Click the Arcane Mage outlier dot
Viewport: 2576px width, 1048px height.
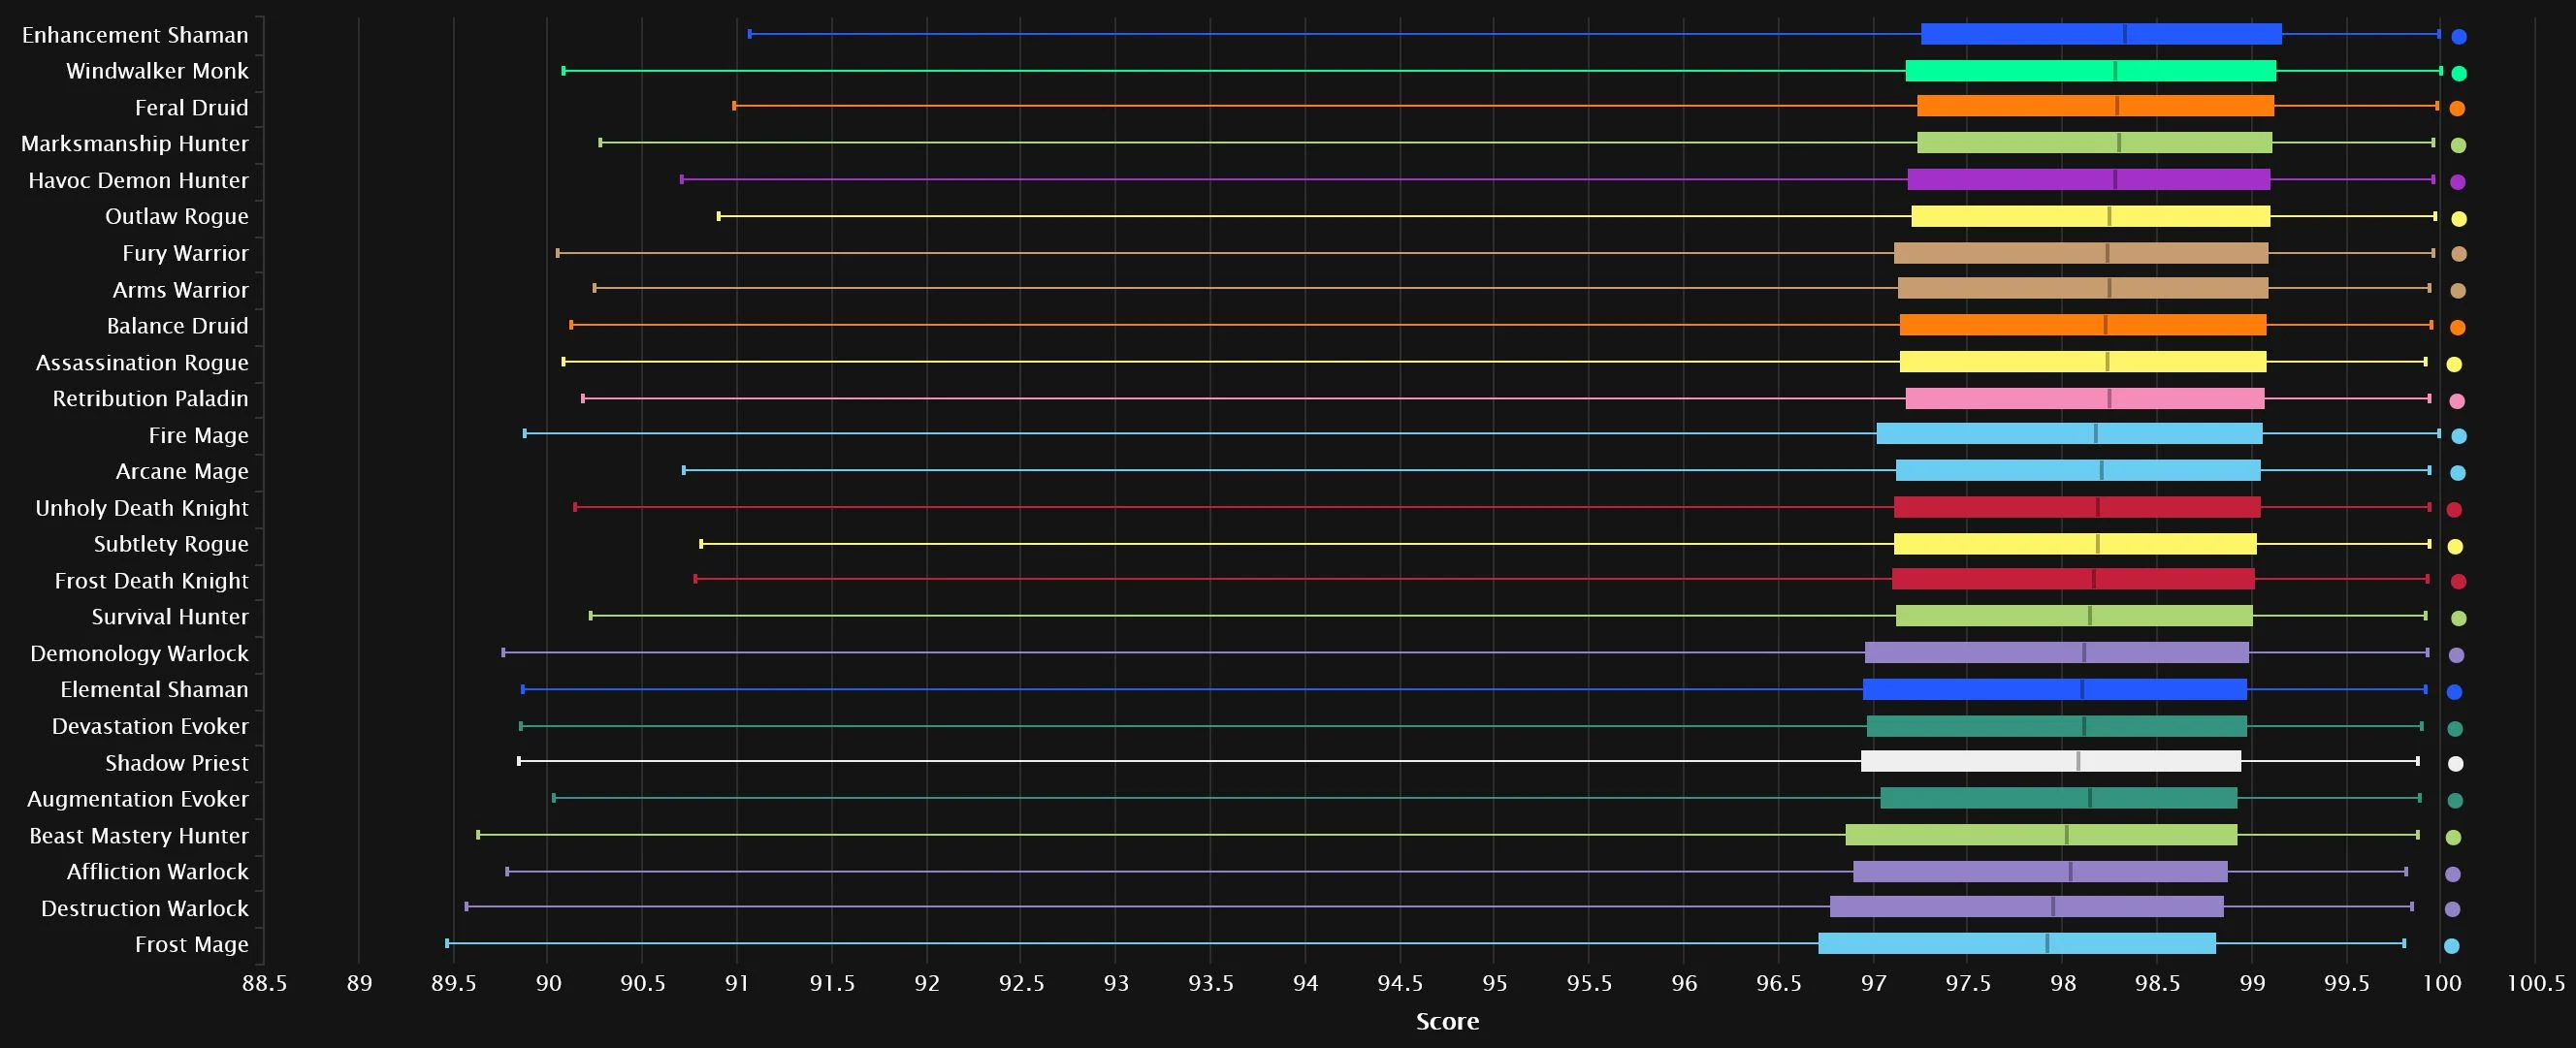tap(2458, 473)
